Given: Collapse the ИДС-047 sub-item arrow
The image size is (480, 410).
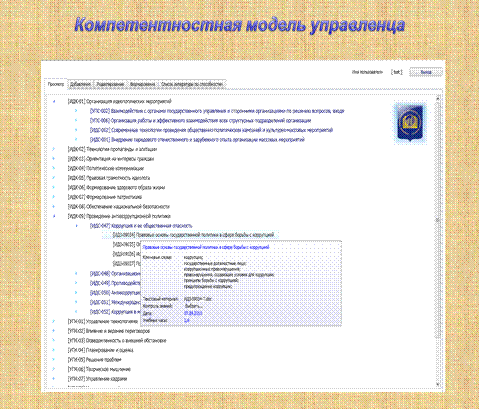Looking at the screenshot, I should (76, 226).
